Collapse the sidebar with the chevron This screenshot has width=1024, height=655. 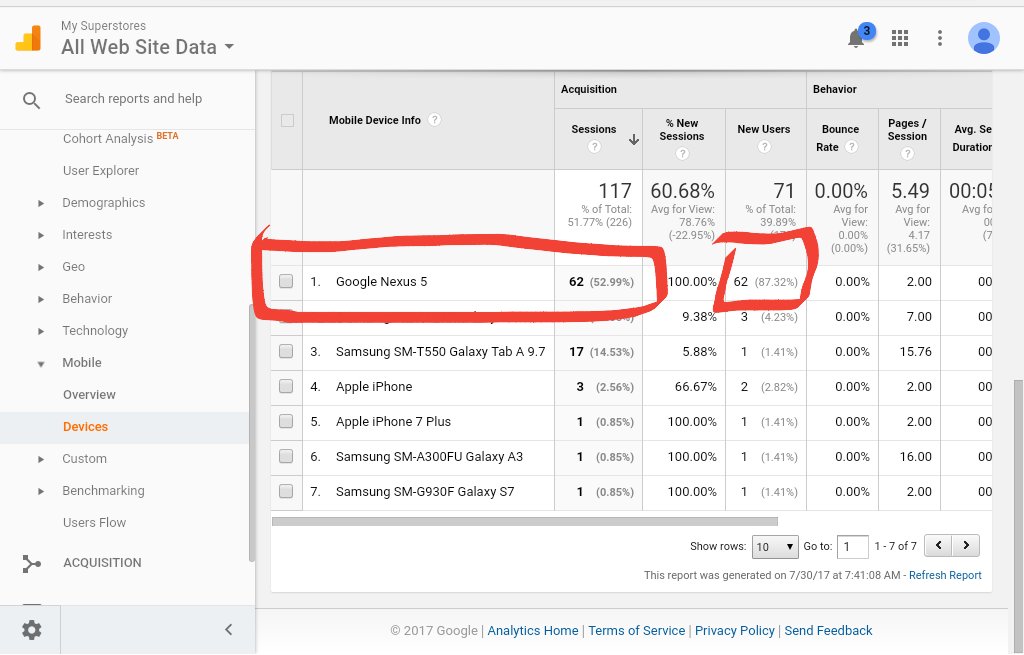pyautogui.click(x=229, y=630)
